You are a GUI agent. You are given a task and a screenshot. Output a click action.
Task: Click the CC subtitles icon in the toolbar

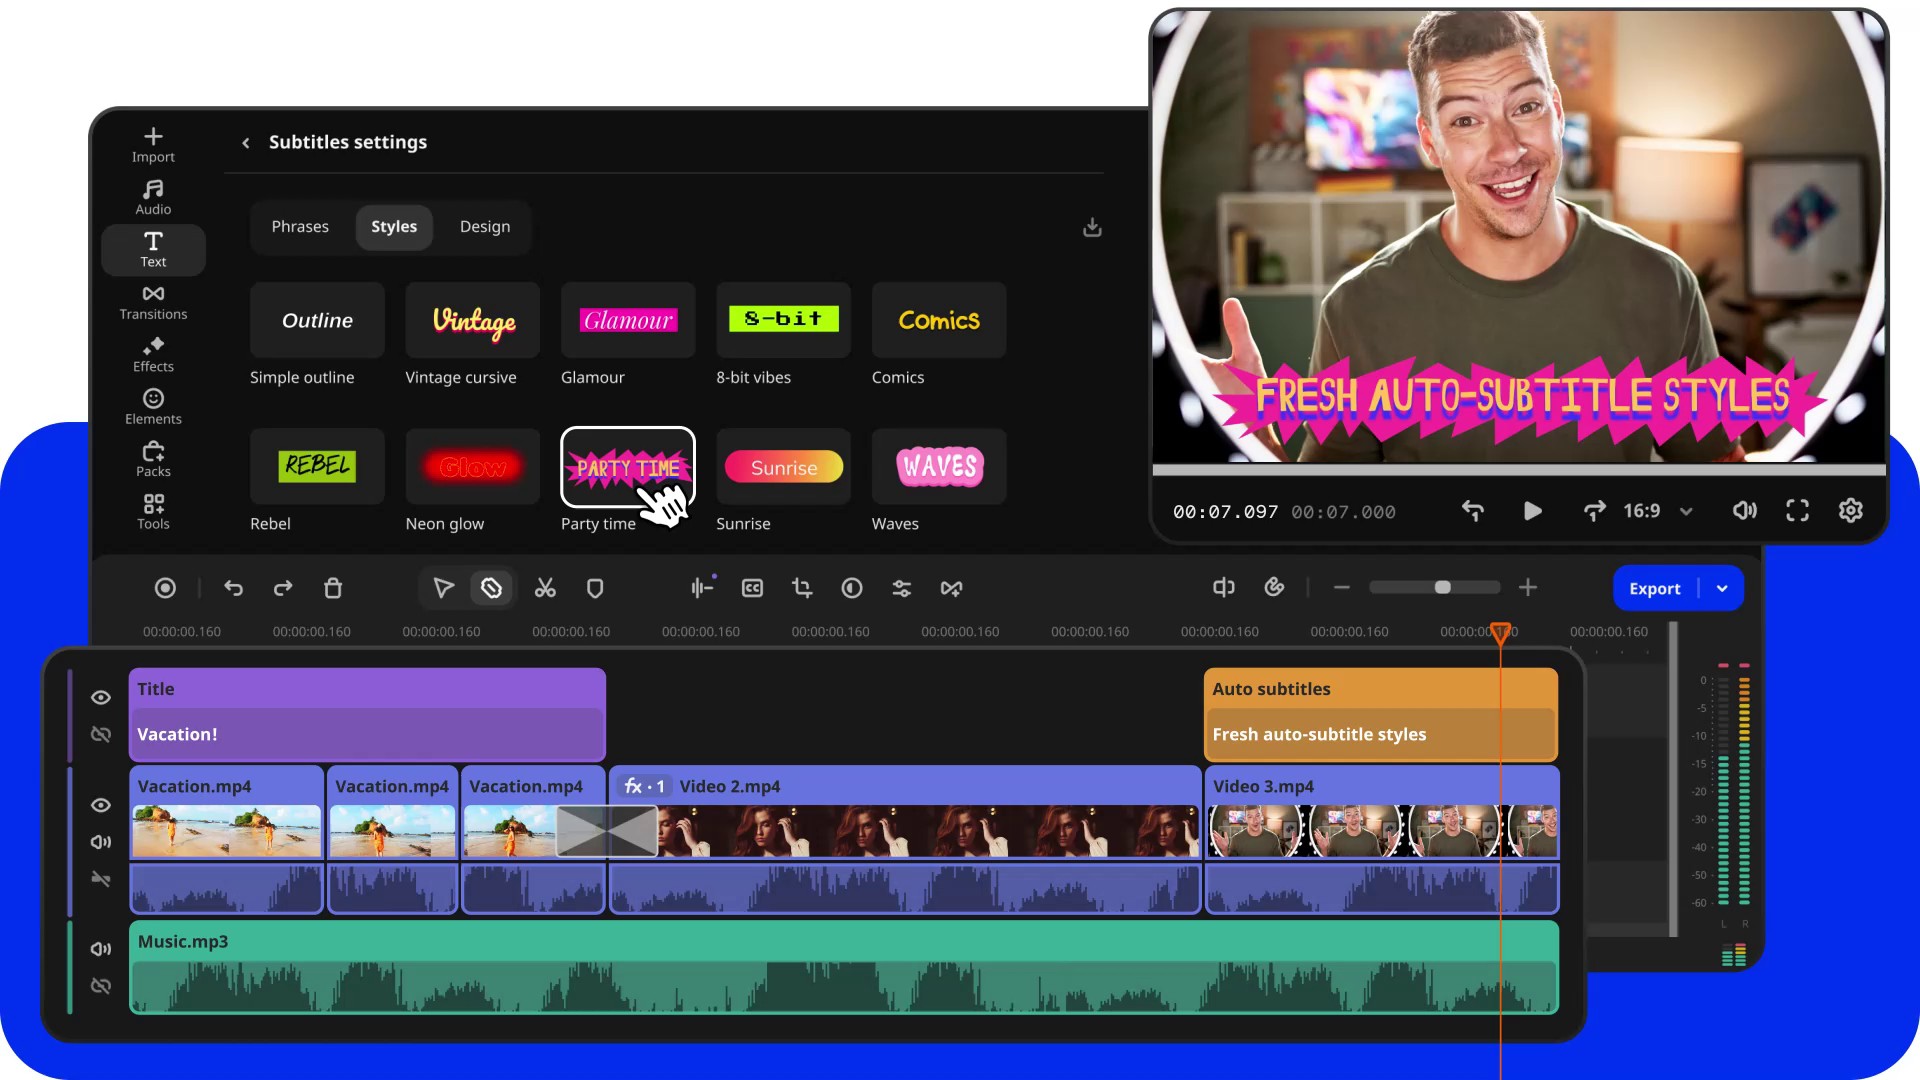[752, 588]
